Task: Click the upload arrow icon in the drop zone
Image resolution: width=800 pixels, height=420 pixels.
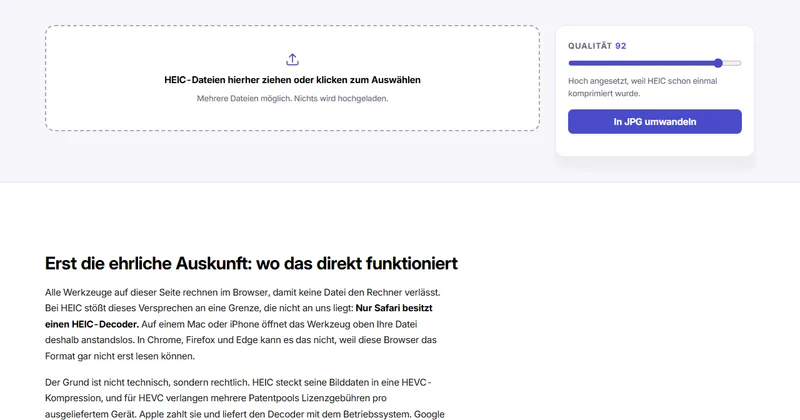Action: click(292, 60)
